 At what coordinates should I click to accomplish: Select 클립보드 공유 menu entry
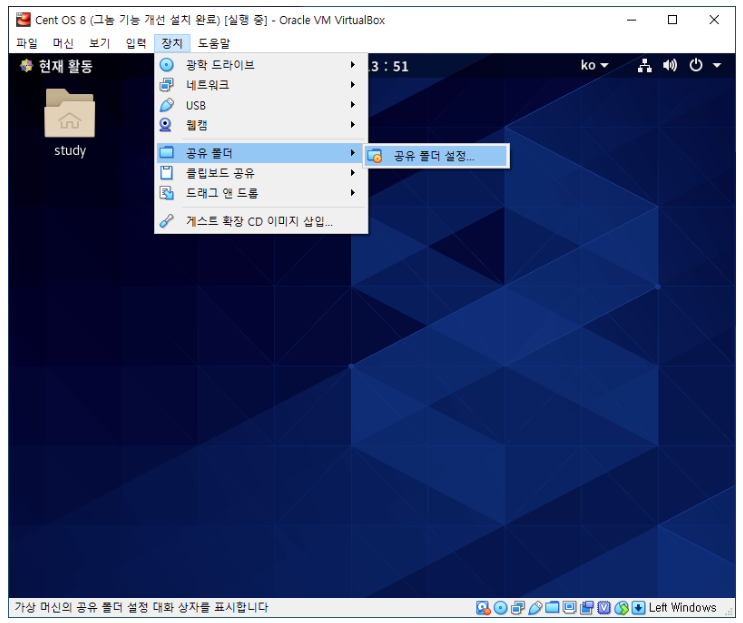(261, 172)
